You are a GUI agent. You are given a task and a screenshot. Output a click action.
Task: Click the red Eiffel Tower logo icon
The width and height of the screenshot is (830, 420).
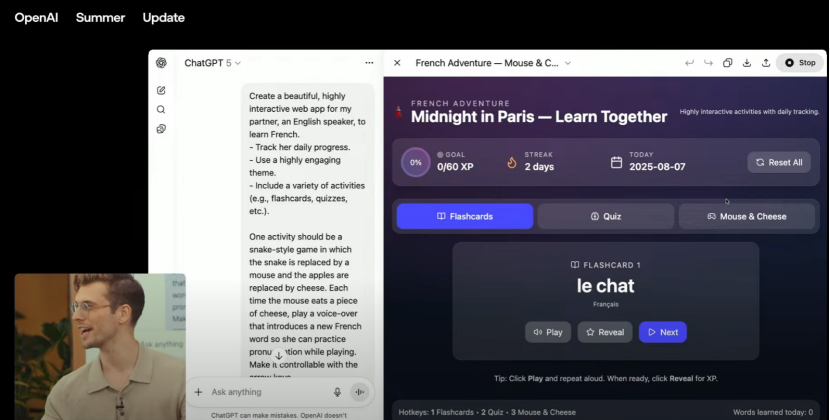(x=399, y=112)
